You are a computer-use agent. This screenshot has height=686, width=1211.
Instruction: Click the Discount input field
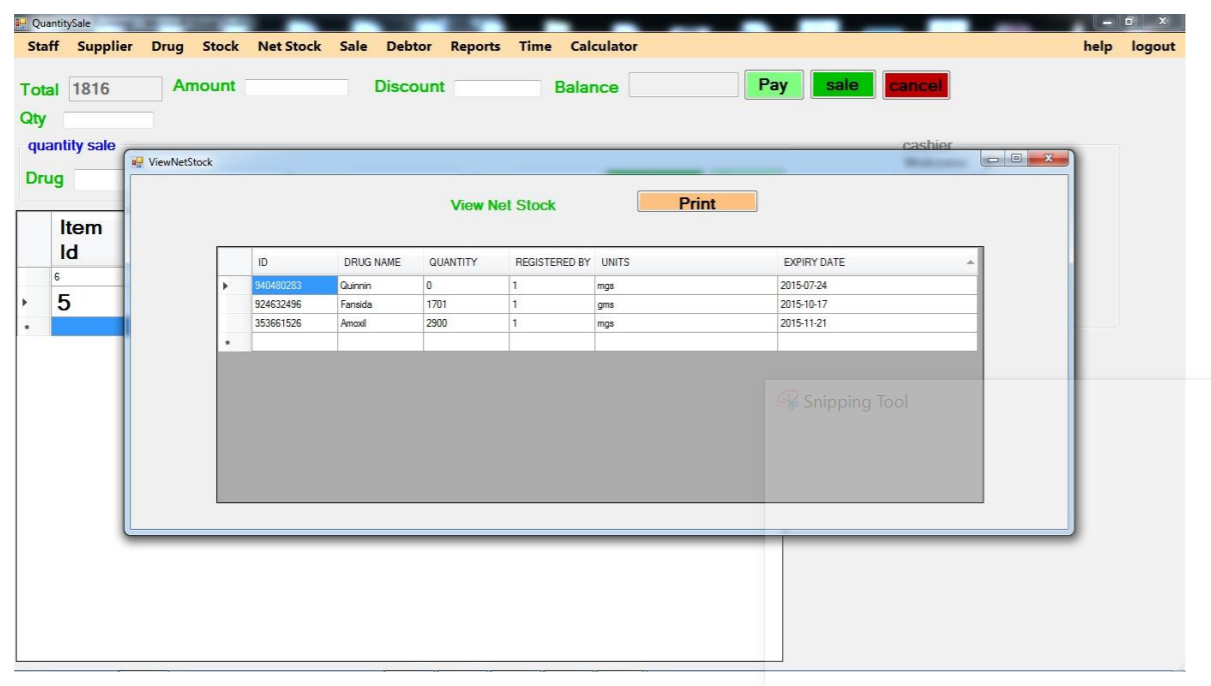(497, 88)
